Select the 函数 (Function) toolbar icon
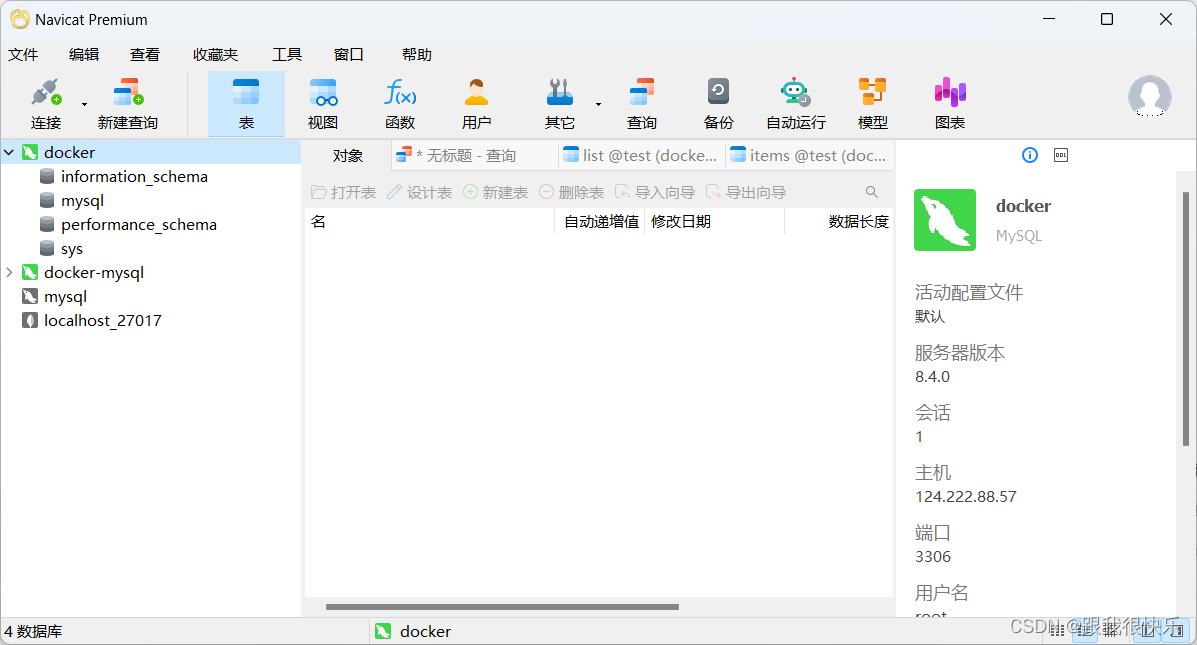The width and height of the screenshot is (1197, 645). [x=400, y=93]
